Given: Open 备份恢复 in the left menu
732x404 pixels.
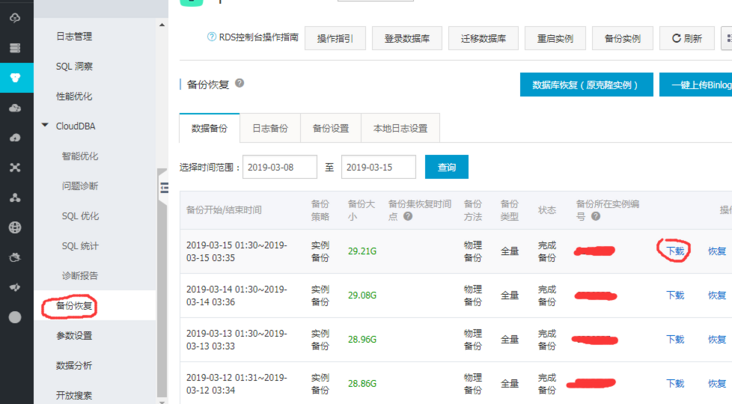Looking at the screenshot, I should (x=75, y=305).
